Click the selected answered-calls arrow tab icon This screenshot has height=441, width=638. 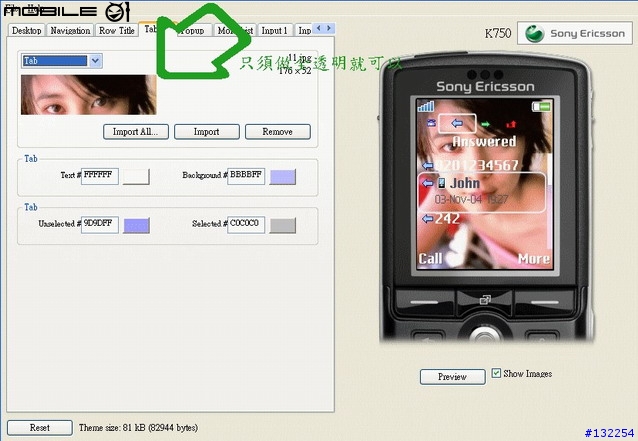click(x=457, y=123)
